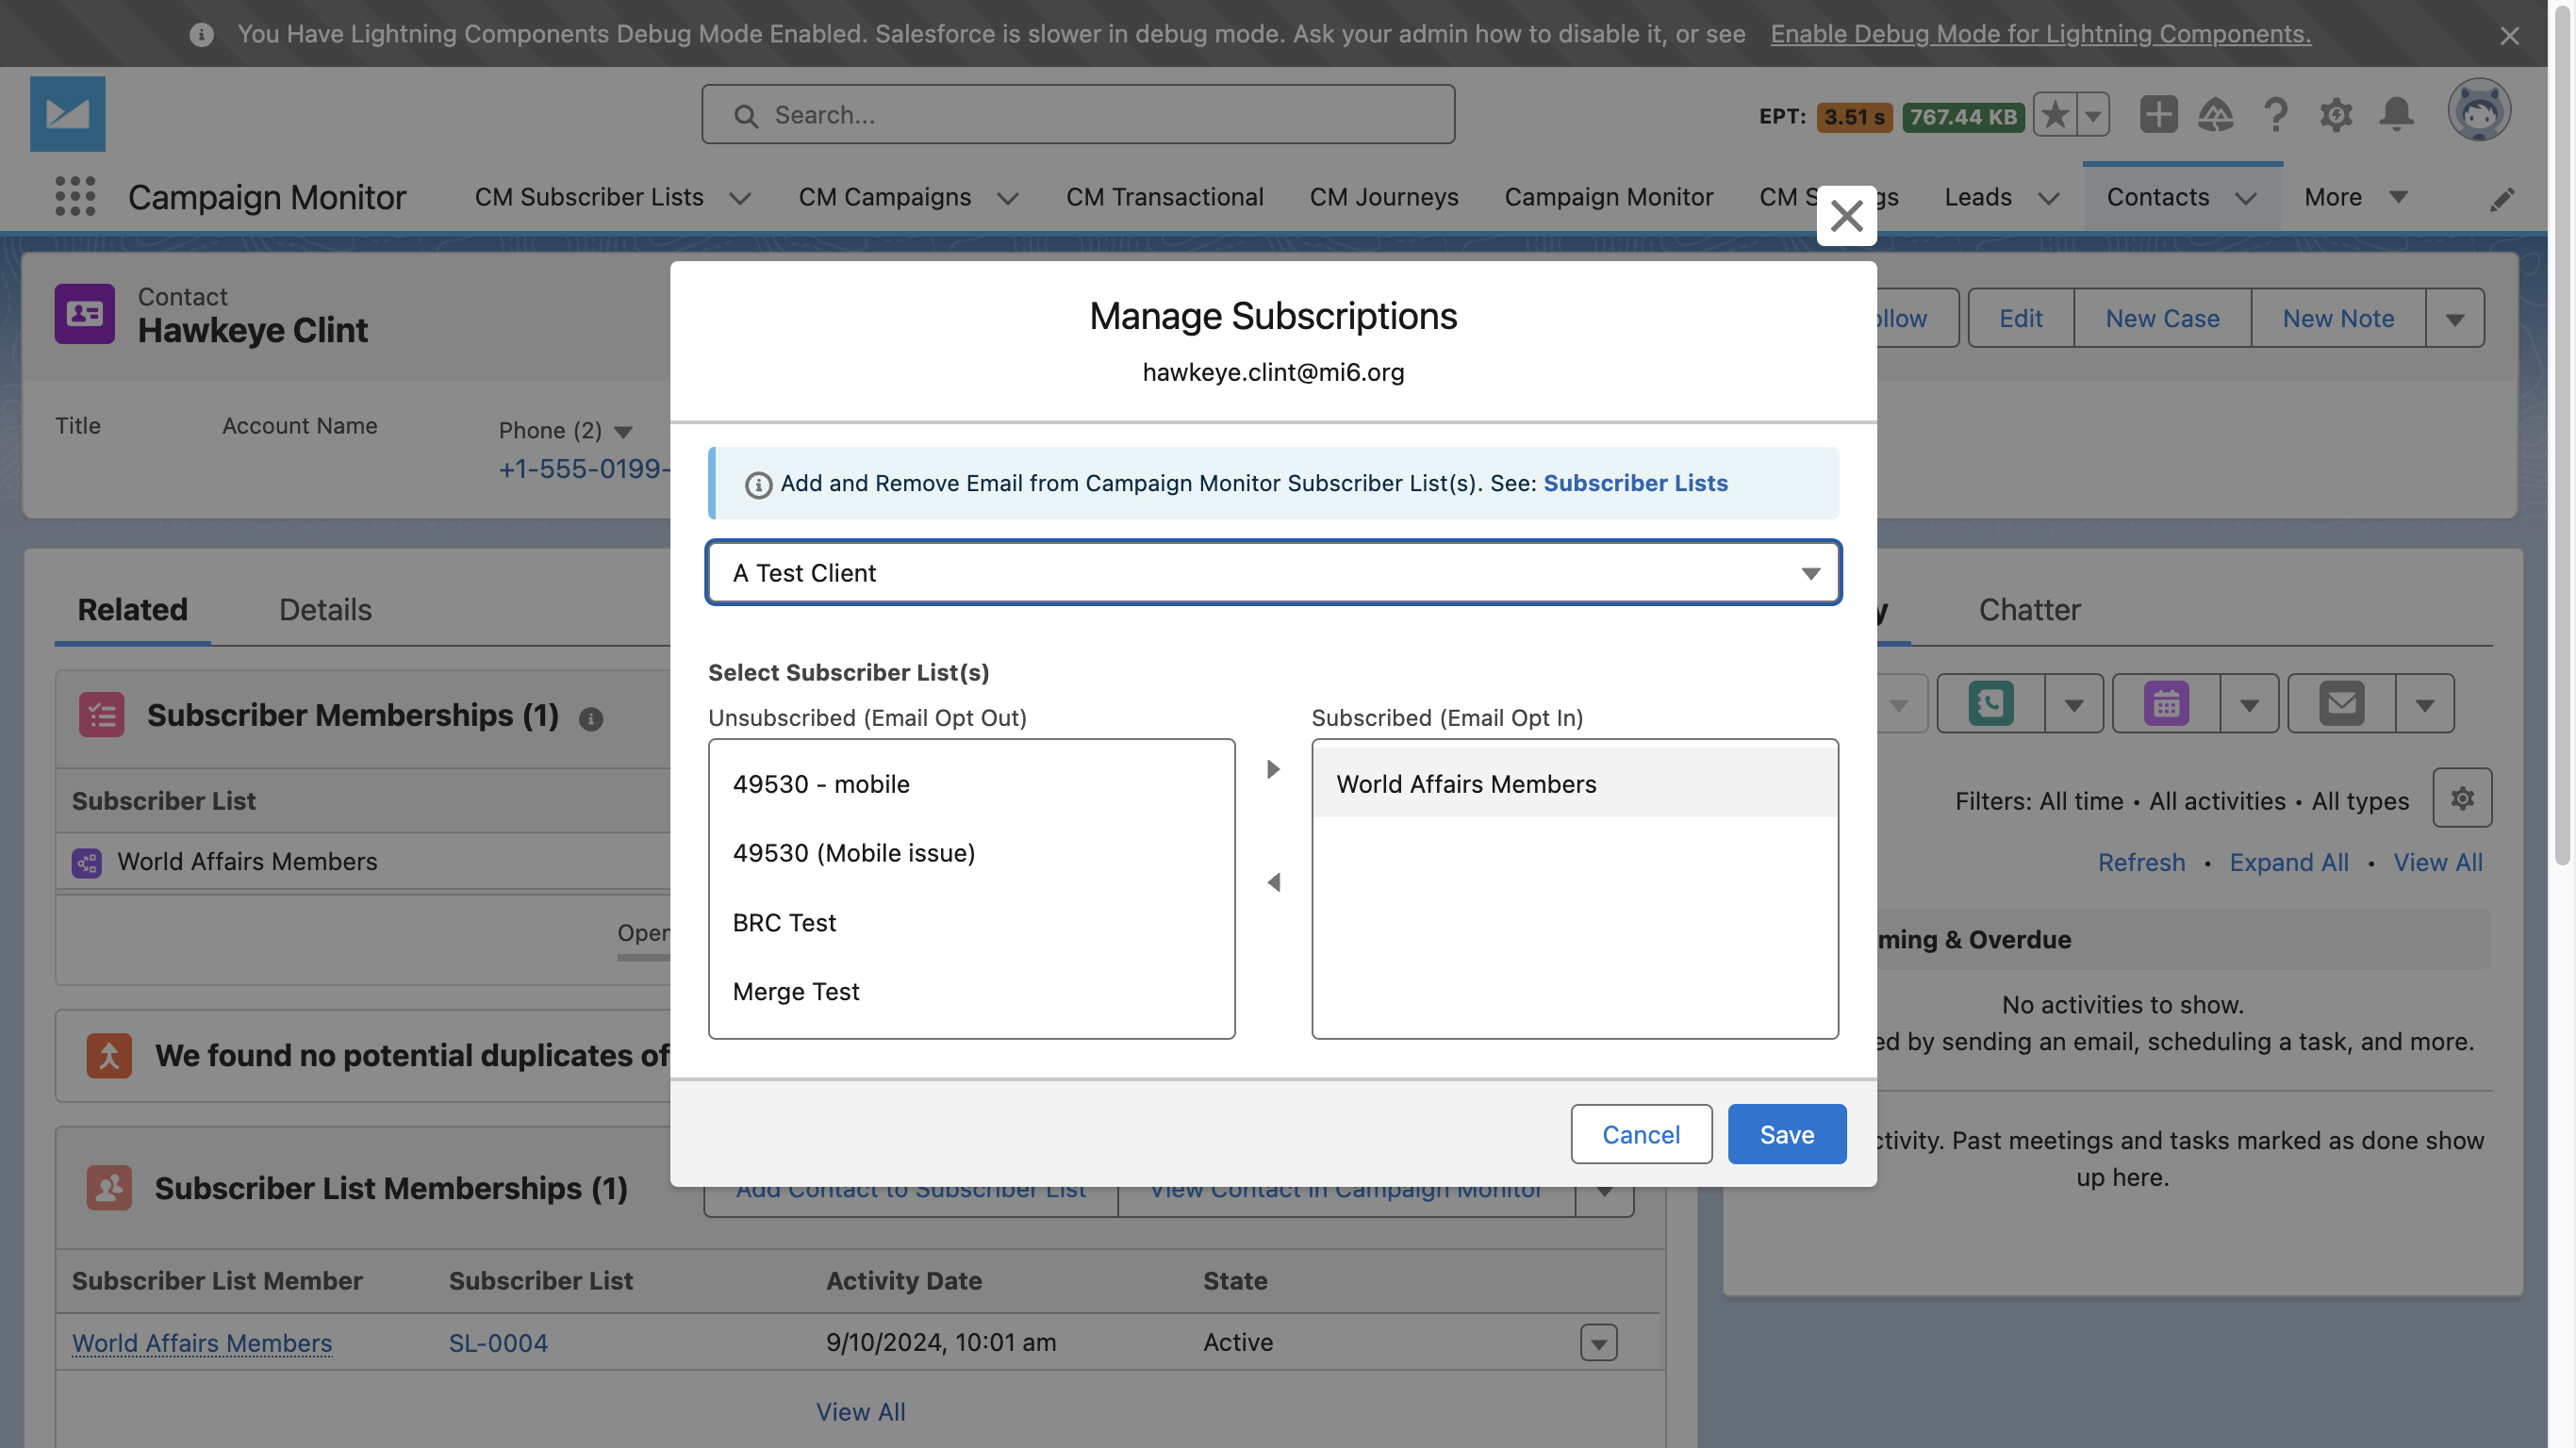The height and width of the screenshot is (1448, 2576).
Task: Open the Global Actions plus icon
Action: [x=2158, y=114]
